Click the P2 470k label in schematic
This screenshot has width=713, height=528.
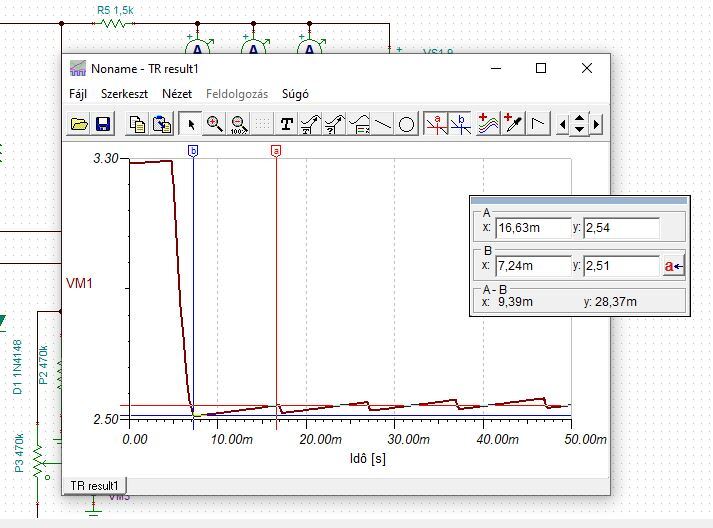[x=43, y=365]
